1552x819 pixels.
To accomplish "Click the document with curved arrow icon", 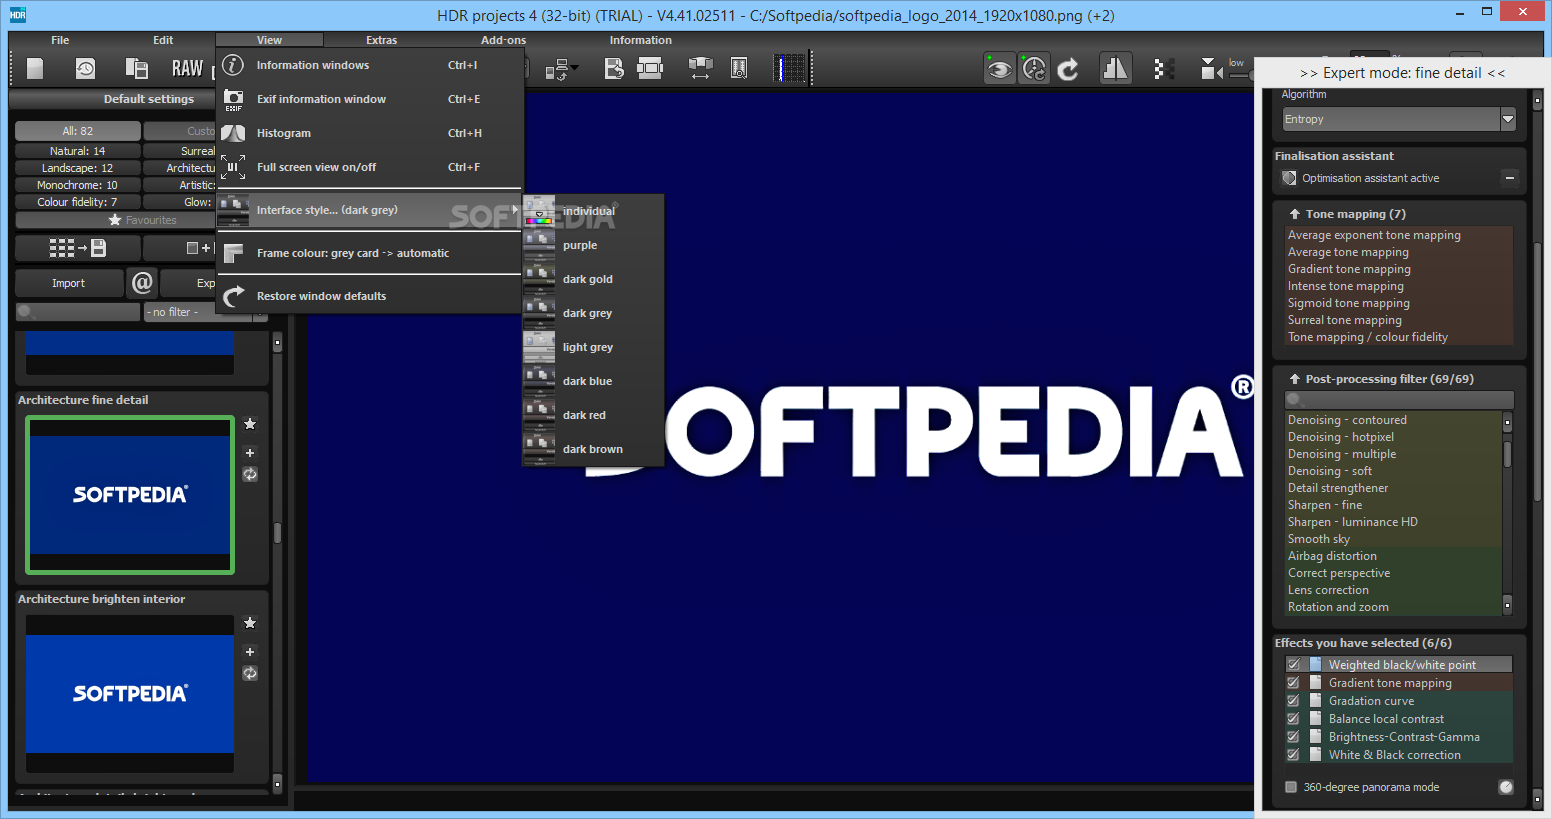I will click(x=614, y=68).
